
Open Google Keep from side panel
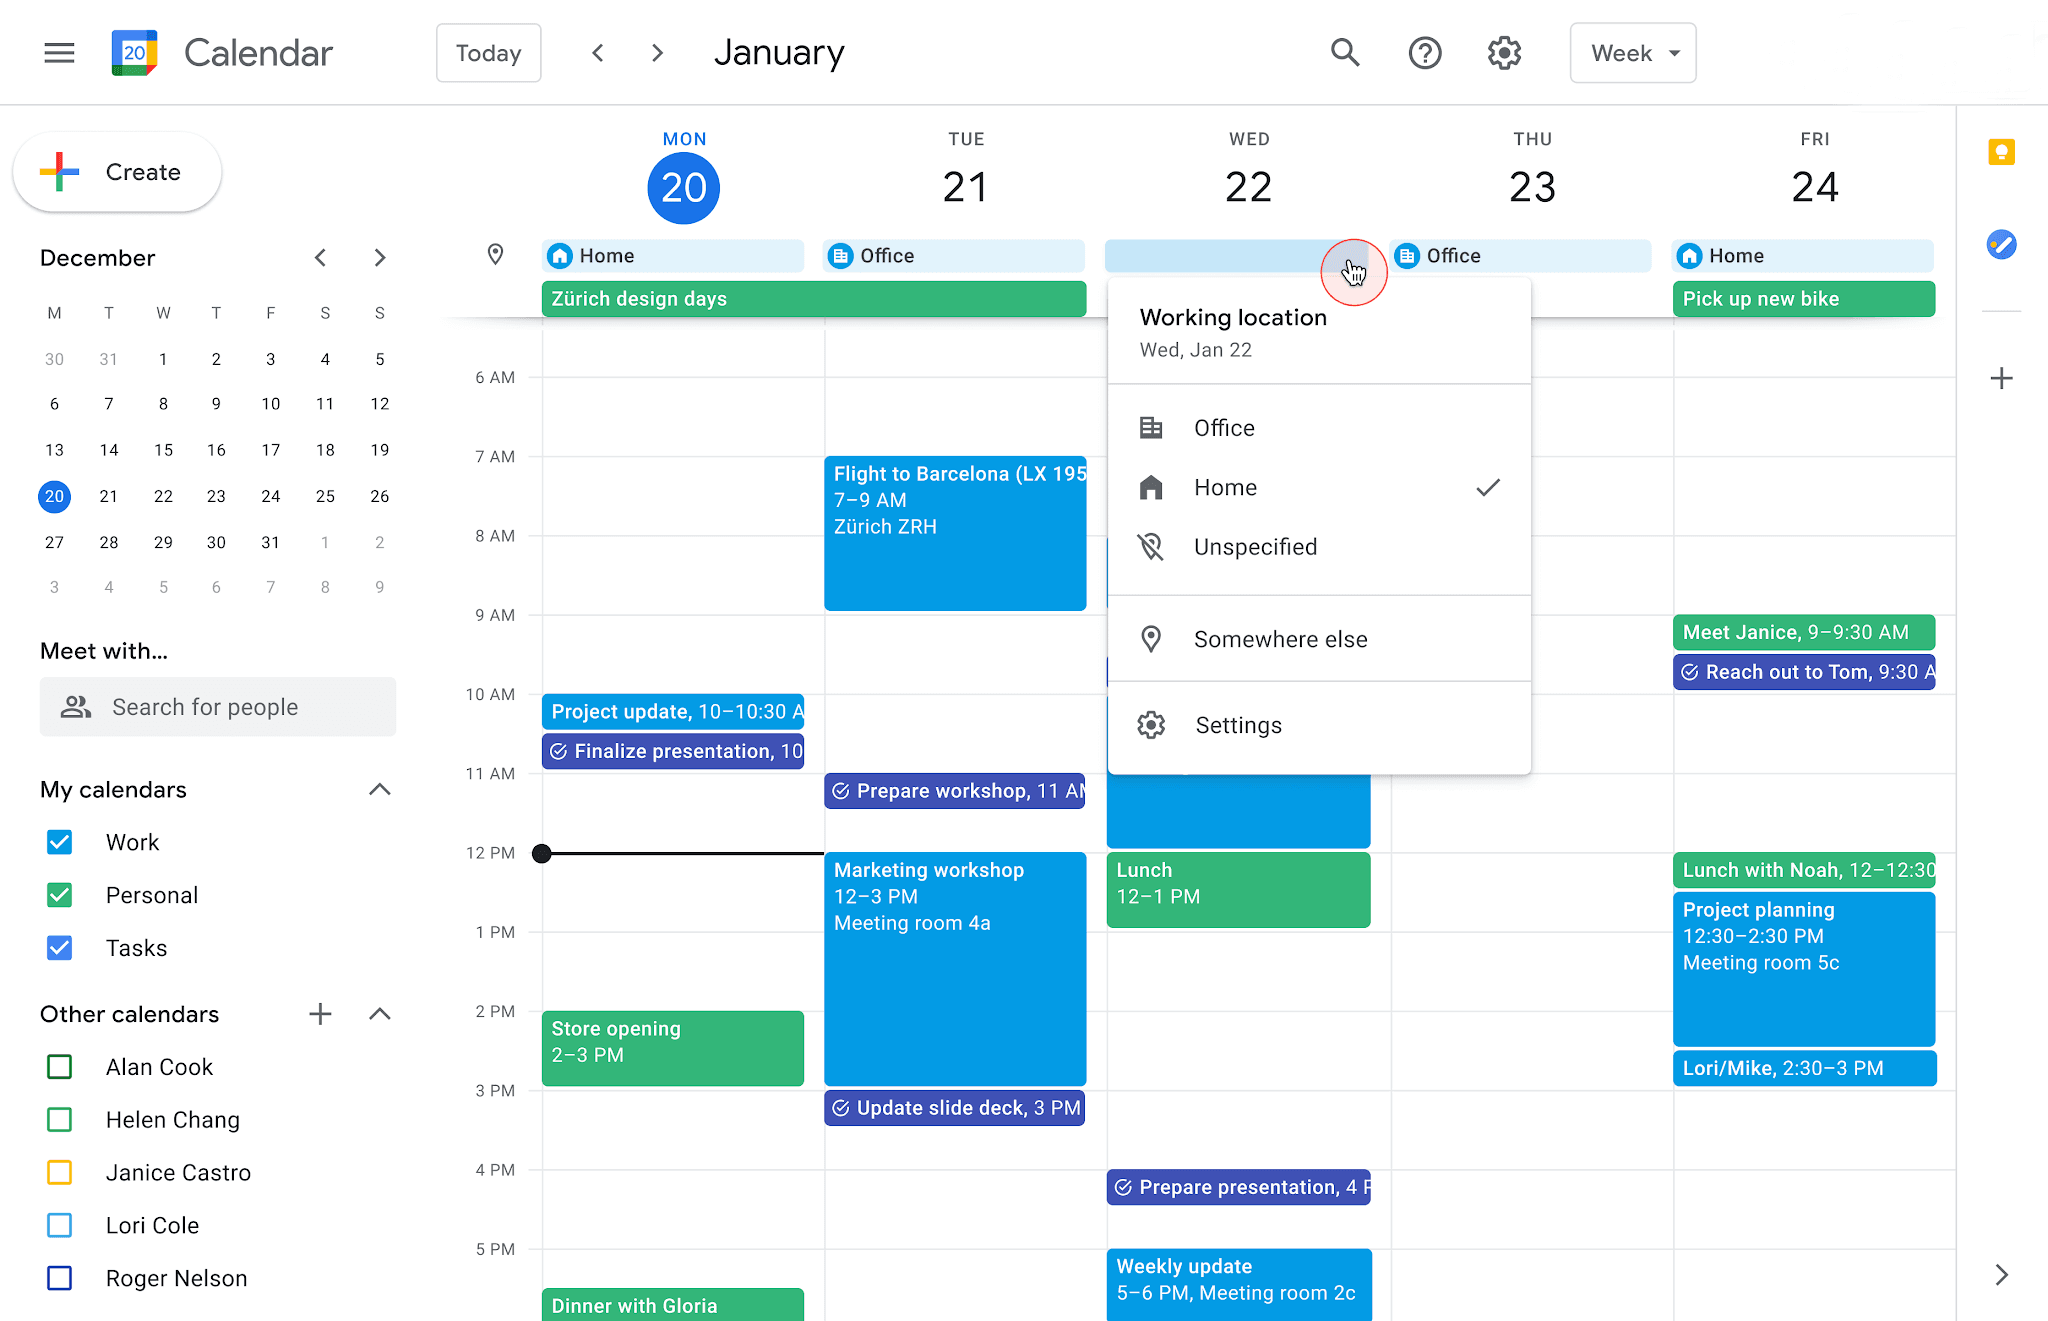click(x=2001, y=152)
